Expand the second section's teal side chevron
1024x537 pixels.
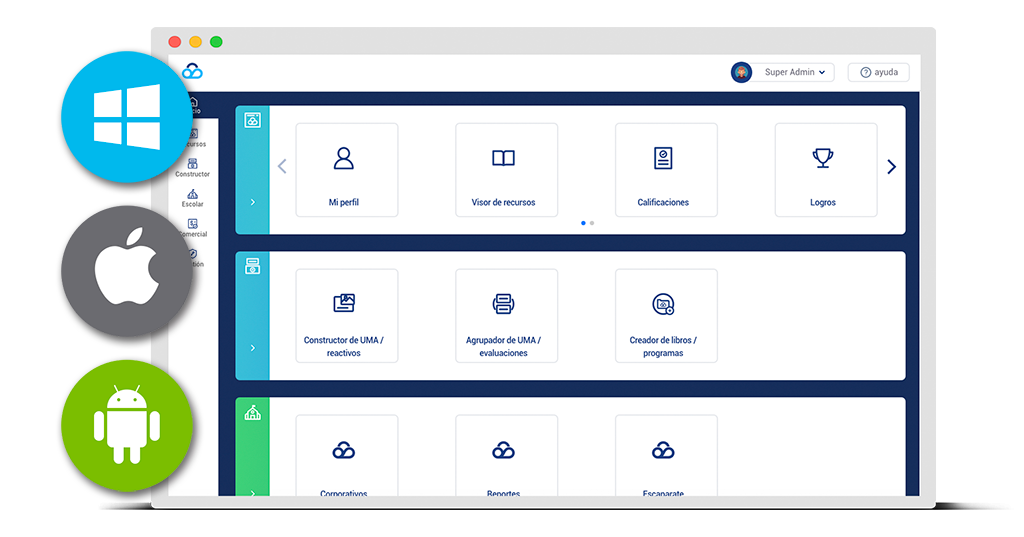coord(252,348)
